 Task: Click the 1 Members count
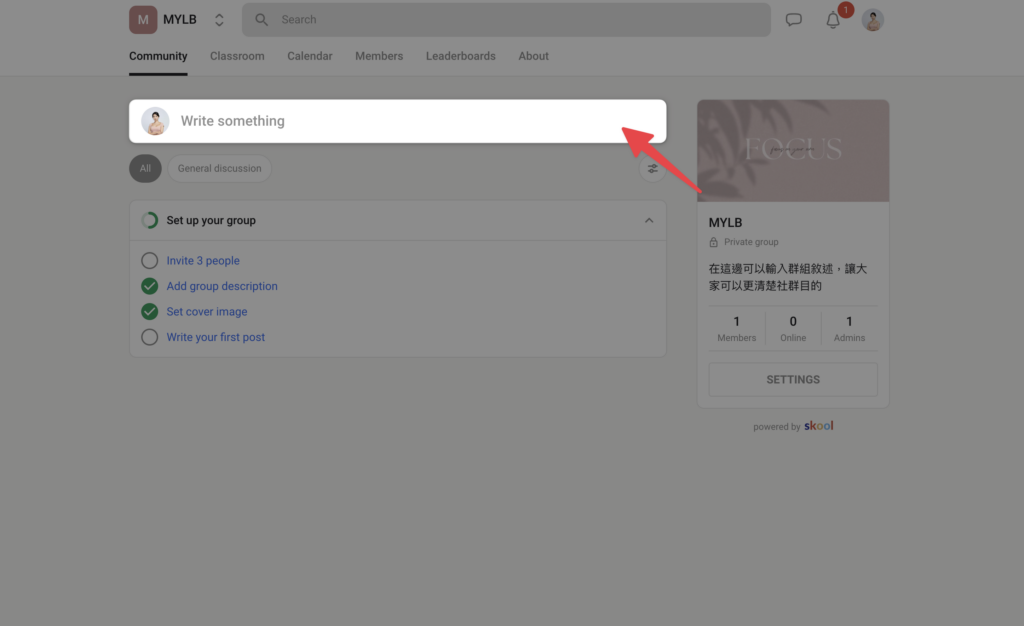737,328
